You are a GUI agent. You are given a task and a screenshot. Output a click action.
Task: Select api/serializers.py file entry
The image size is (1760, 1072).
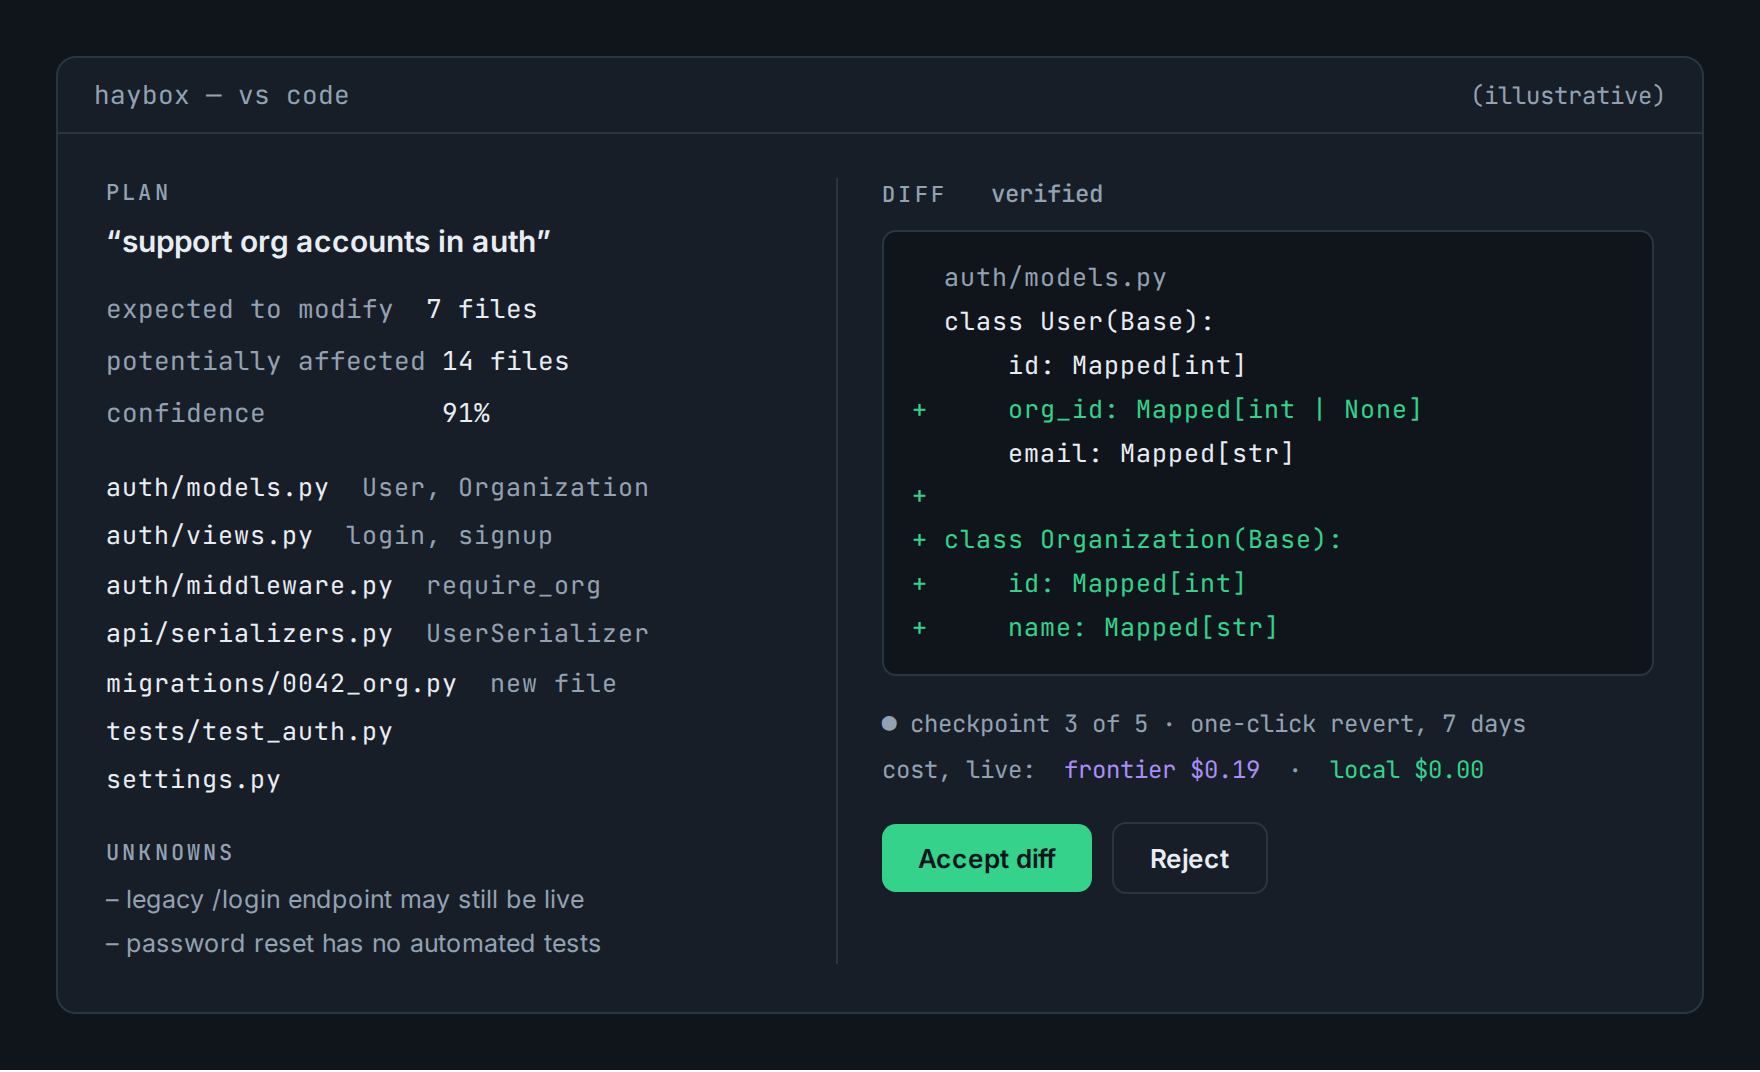(249, 634)
